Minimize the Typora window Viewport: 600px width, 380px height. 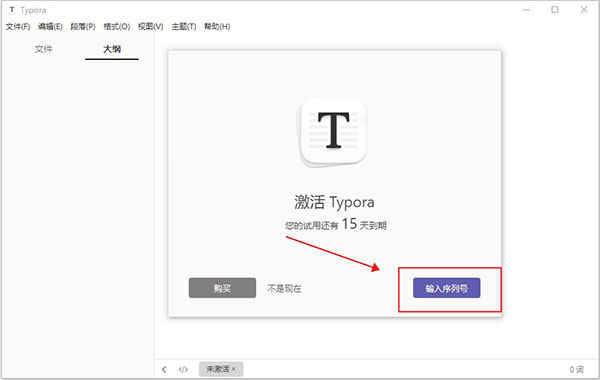pyautogui.click(x=527, y=10)
